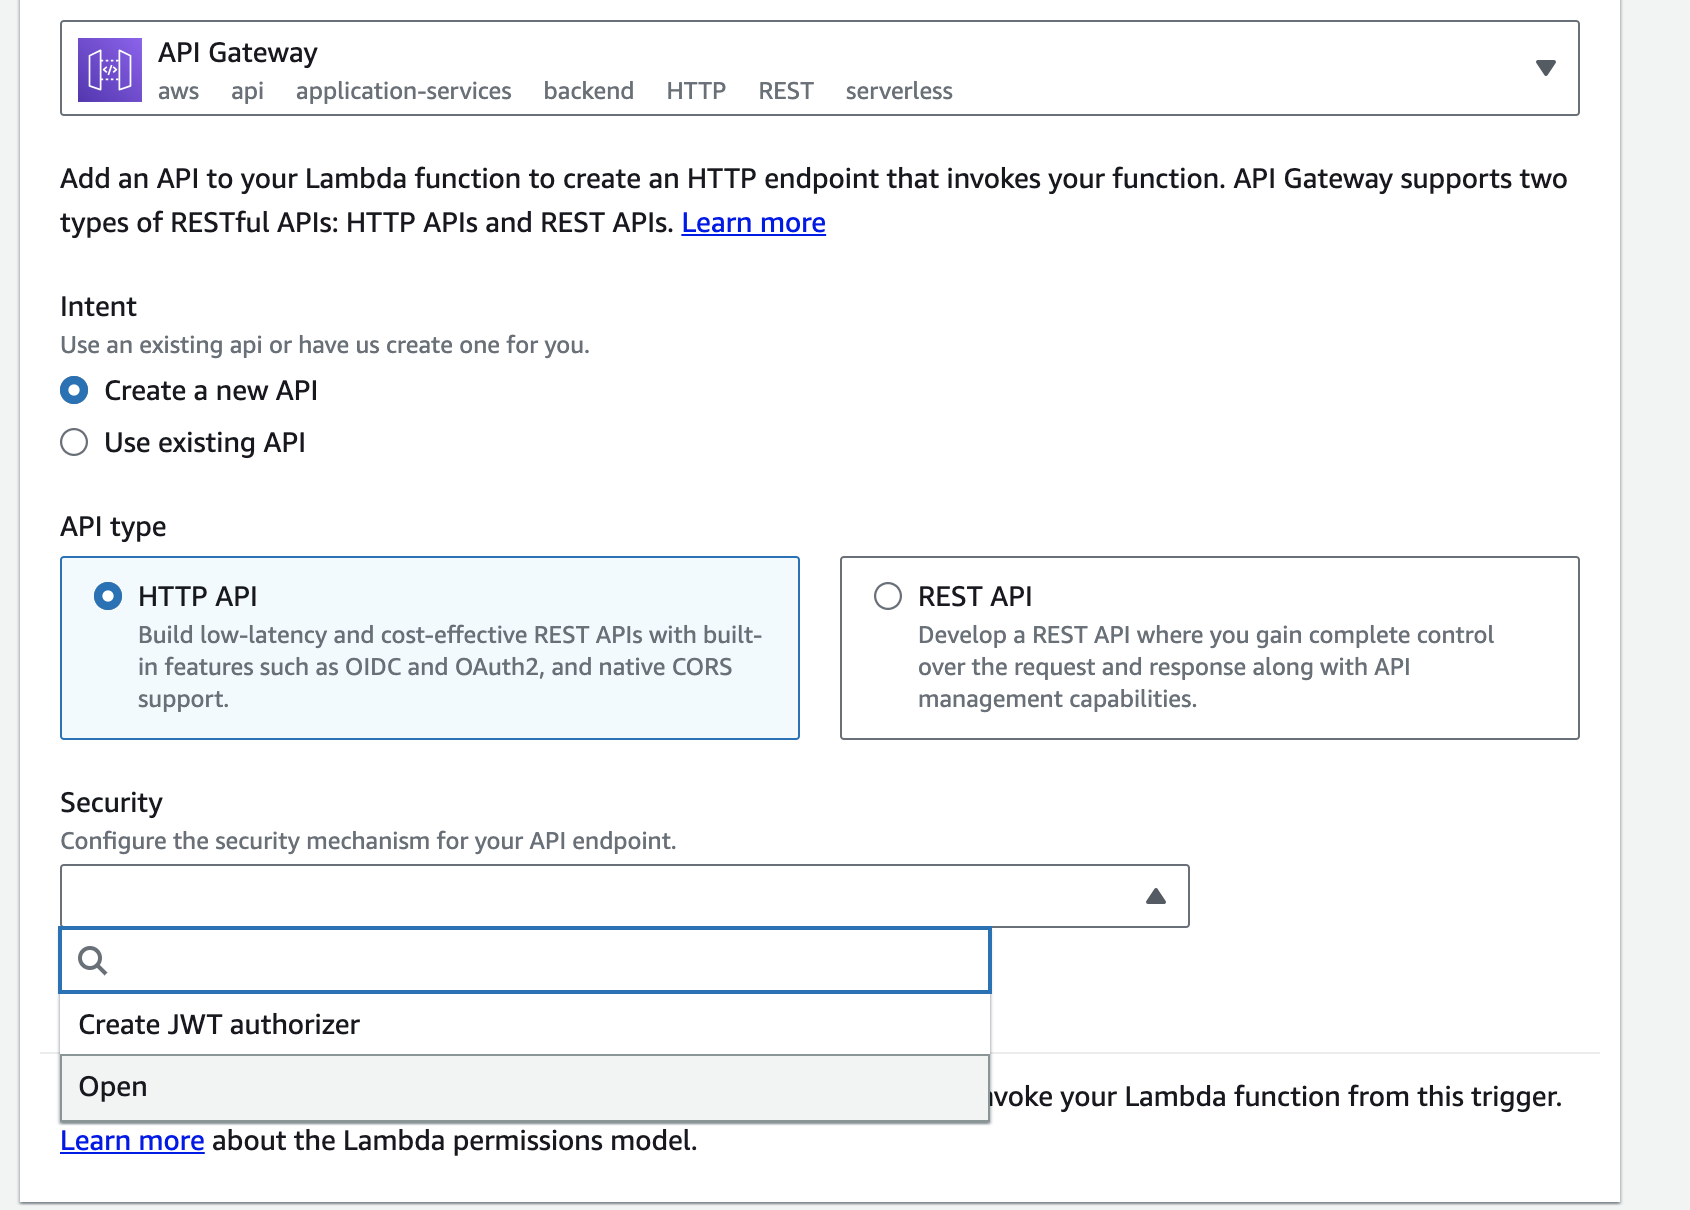The width and height of the screenshot is (1690, 1210).
Task: Click the API Gateway title text
Action: [238, 52]
